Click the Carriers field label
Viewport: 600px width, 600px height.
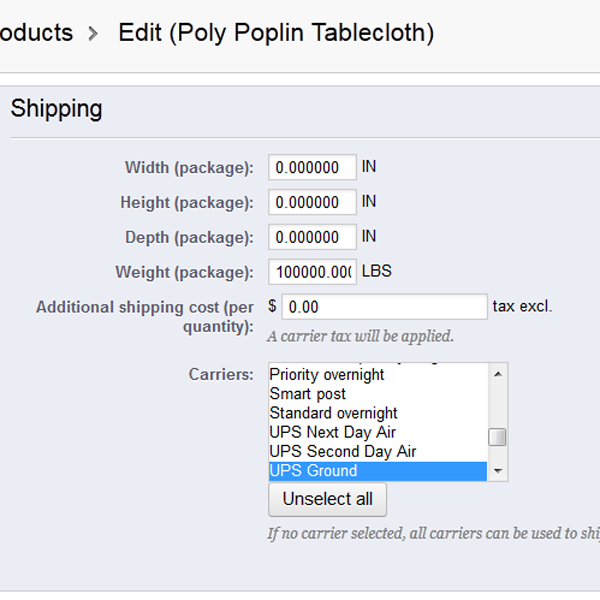(221, 374)
